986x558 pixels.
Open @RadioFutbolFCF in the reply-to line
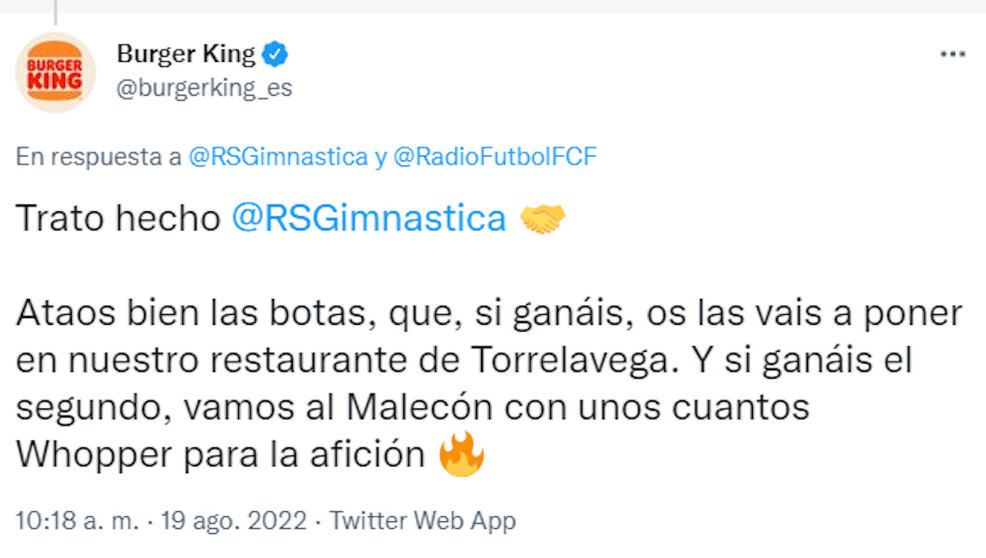point(495,157)
